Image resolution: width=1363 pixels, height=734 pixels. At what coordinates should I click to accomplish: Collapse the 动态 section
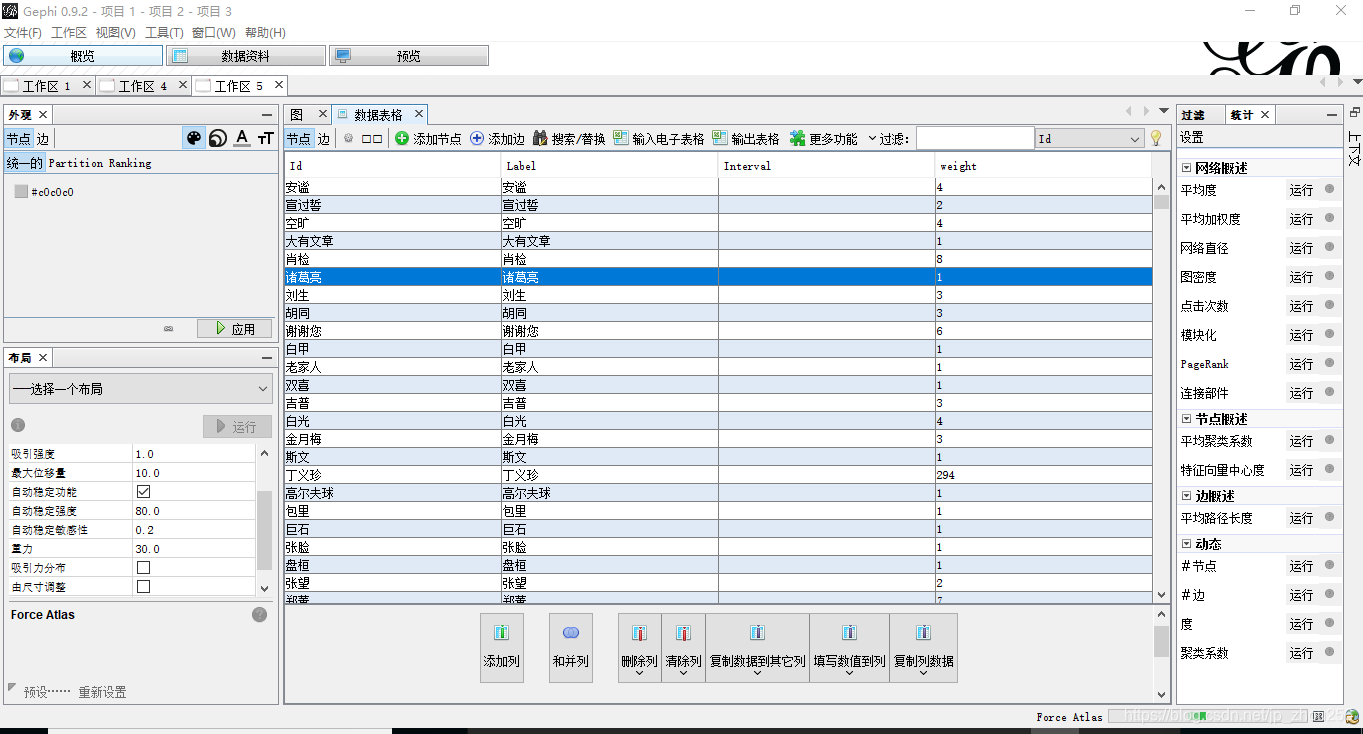(x=1187, y=544)
